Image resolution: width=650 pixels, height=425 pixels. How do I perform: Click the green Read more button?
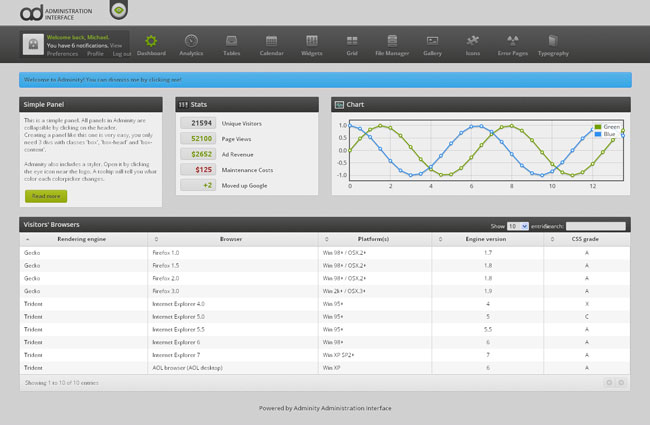click(x=46, y=196)
